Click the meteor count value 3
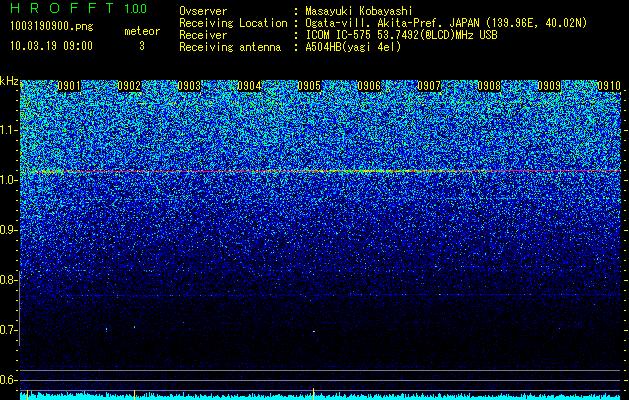The height and width of the screenshot is (400, 629). (x=142, y=46)
